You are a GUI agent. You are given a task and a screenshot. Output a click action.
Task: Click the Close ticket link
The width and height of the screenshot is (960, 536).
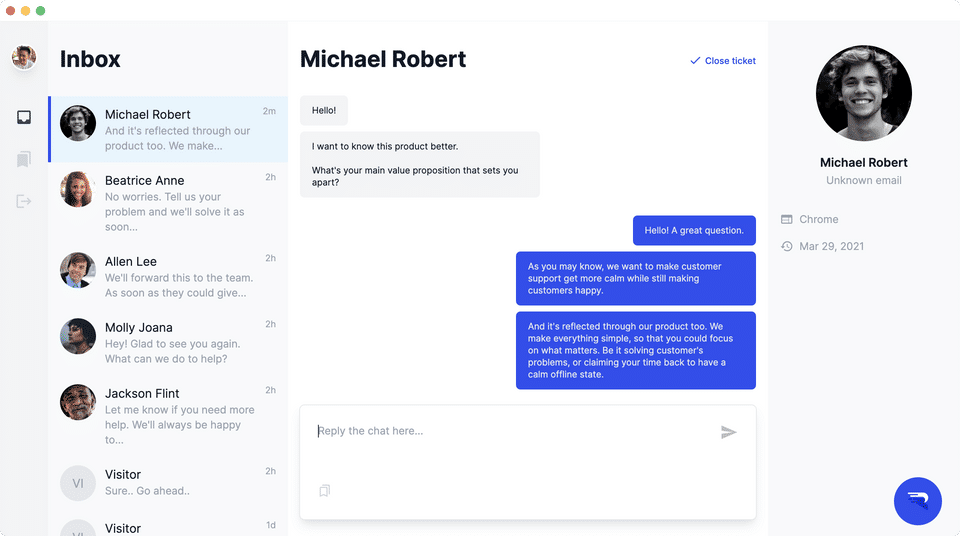pos(723,61)
